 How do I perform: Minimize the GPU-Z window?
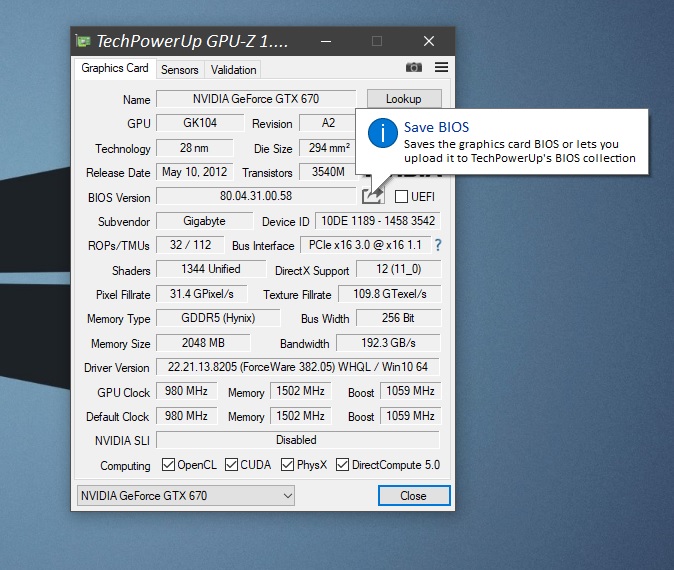(327, 41)
